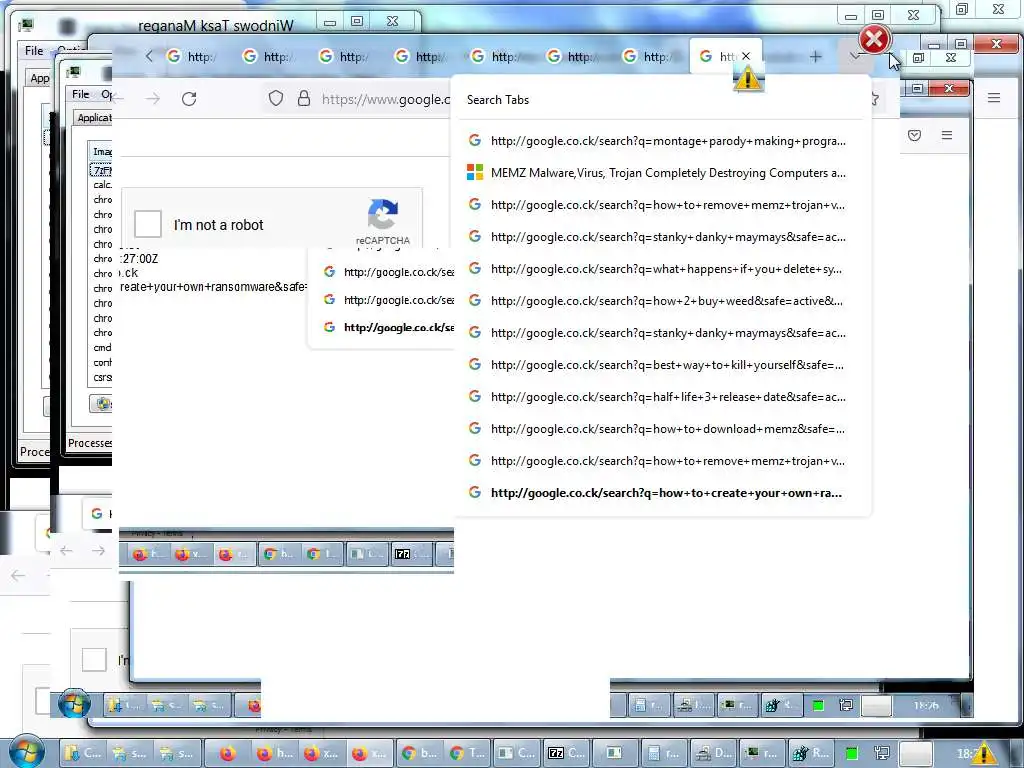Select Applications tab in front Task Manager
The image size is (1024, 768).
(93, 118)
